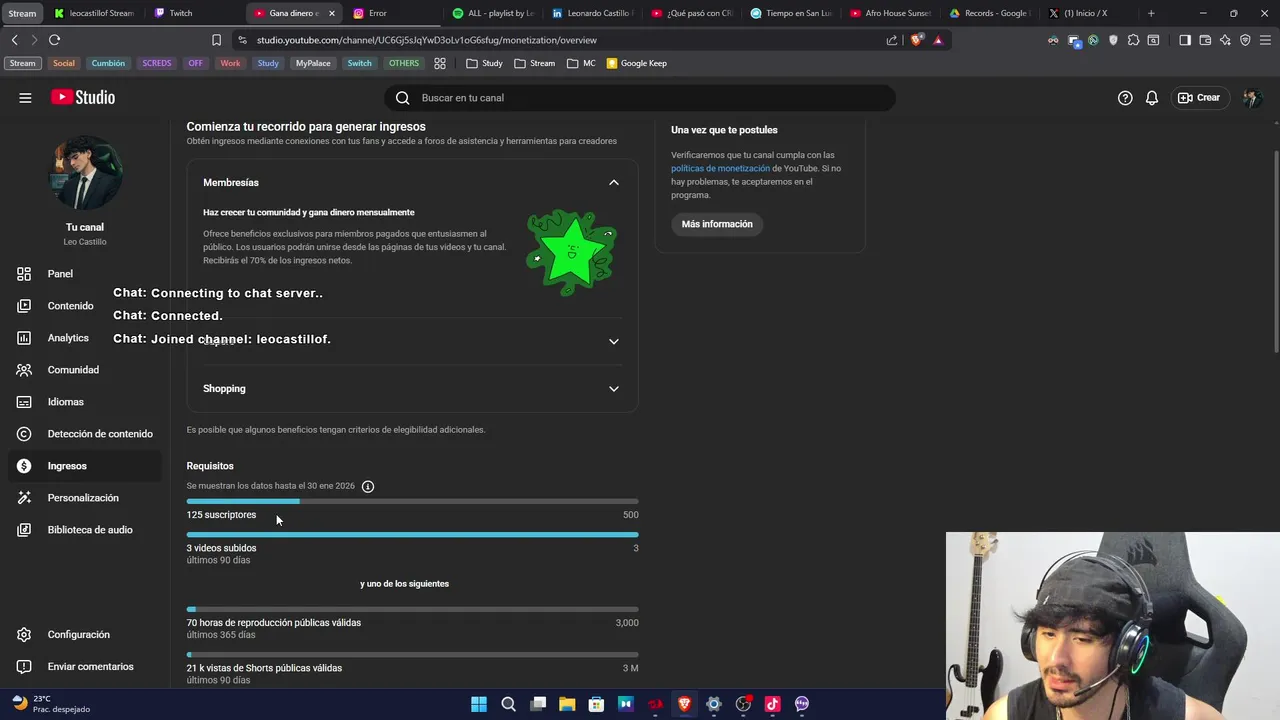Open Personalización in the sidebar
Screen dimensions: 1280x720
(85, 498)
